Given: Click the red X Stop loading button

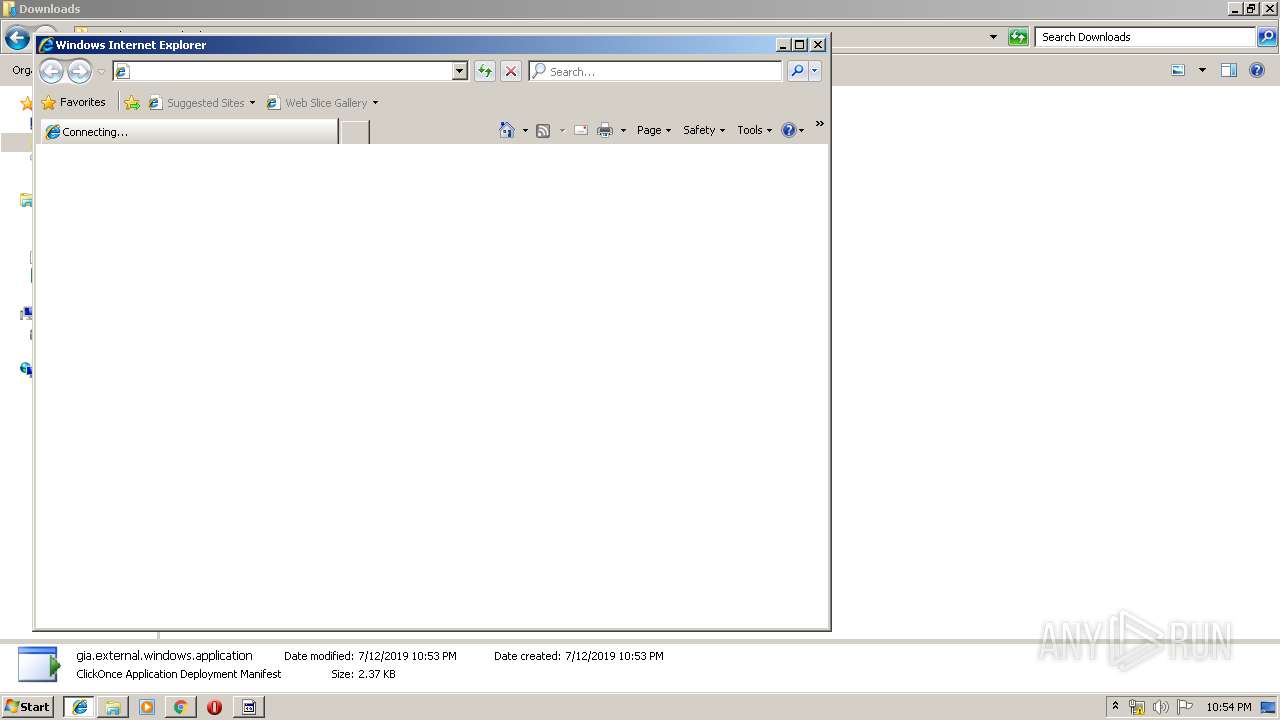Looking at the screenshot, I should click(x=510, y=71).
